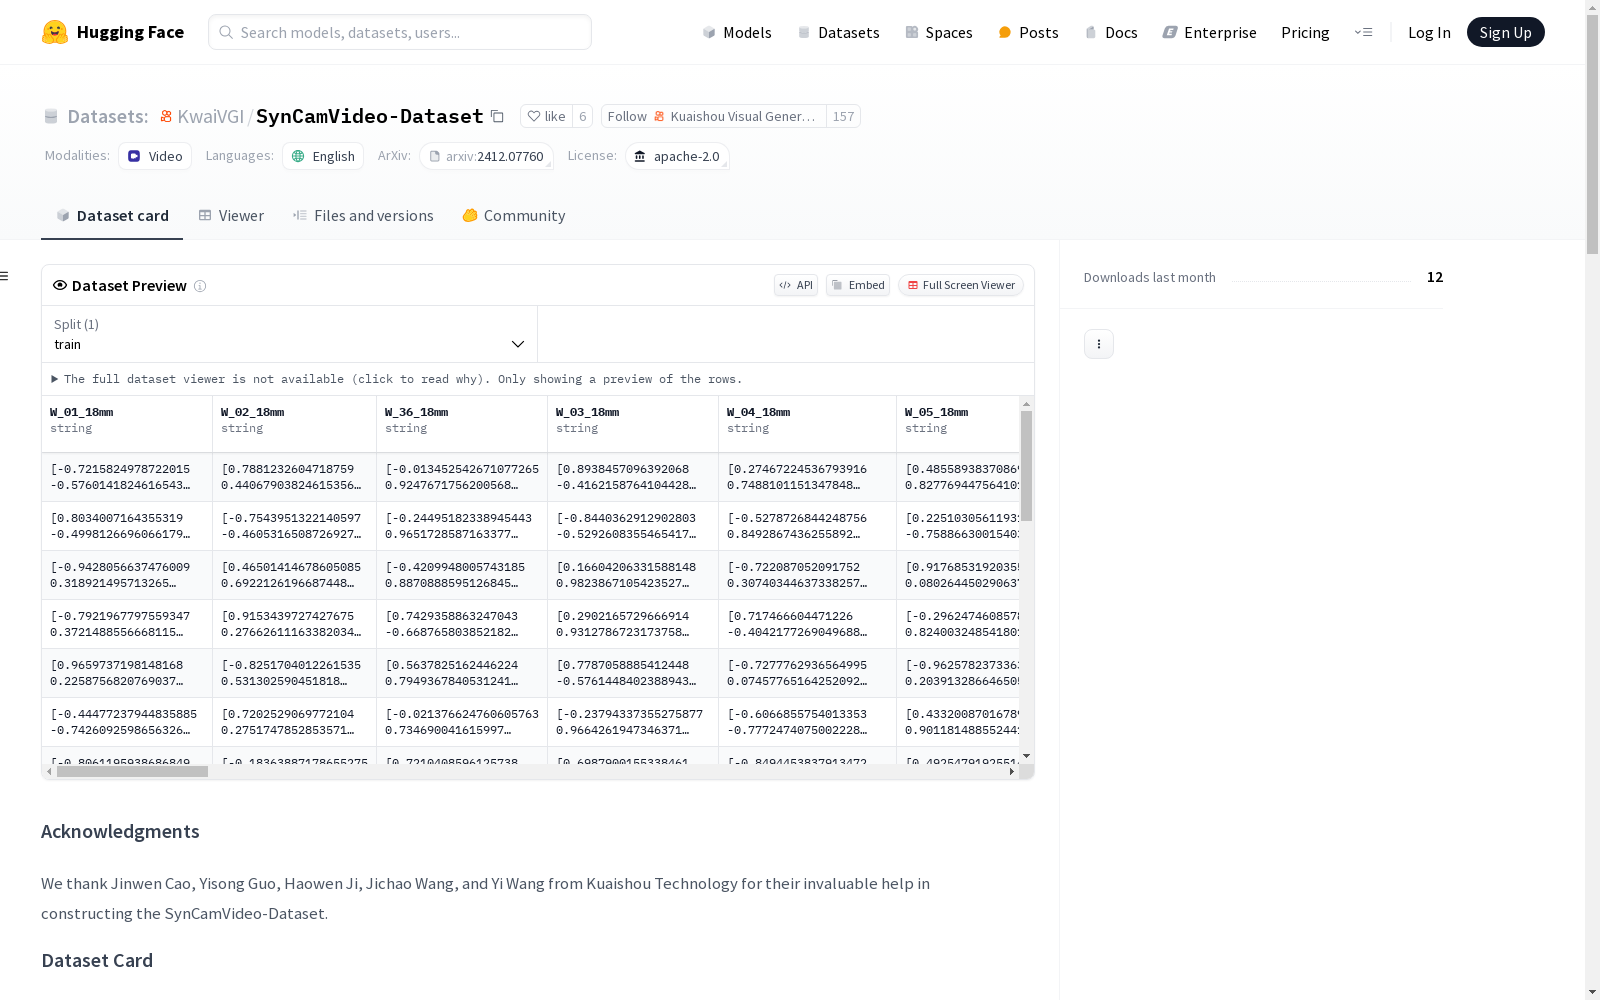Click the heart like icon
The height and width of the screenshot is (1000, 1600).
tap(534, 116)
